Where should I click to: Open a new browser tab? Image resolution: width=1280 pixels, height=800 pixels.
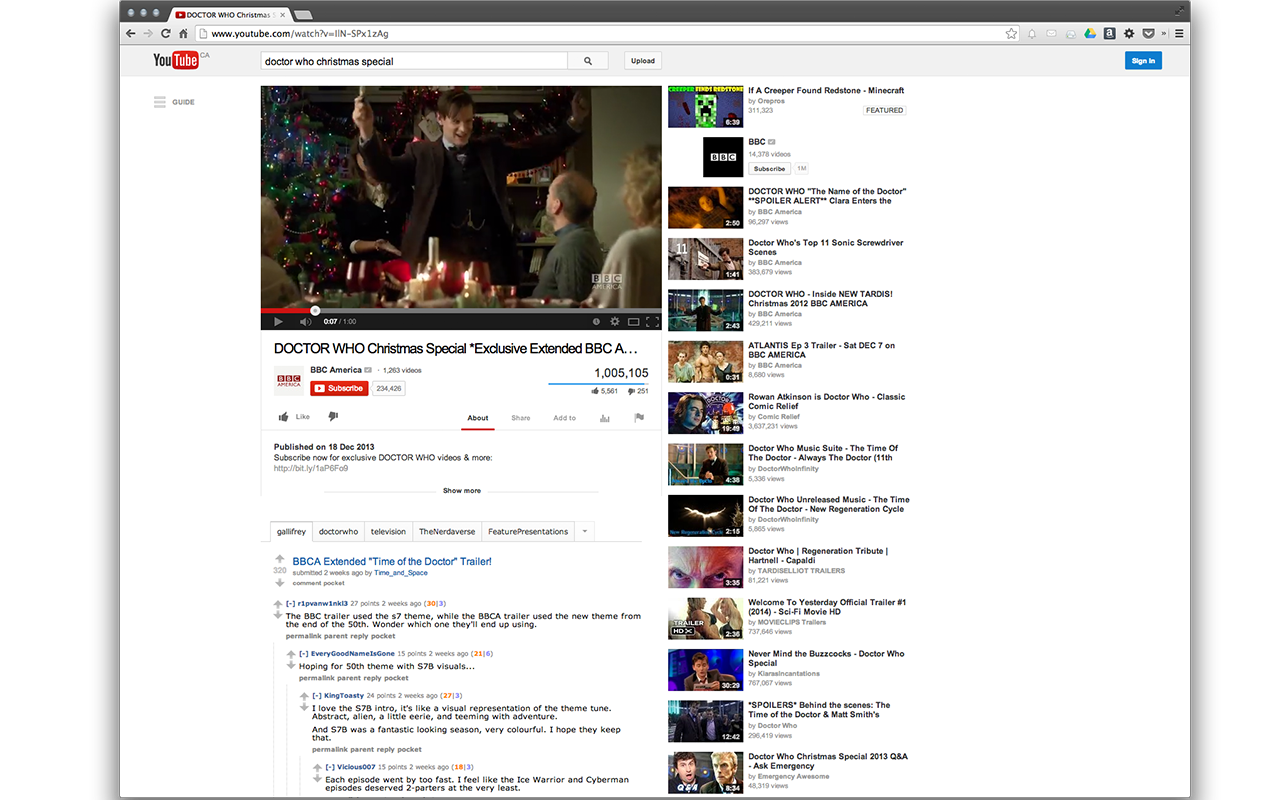303,14
